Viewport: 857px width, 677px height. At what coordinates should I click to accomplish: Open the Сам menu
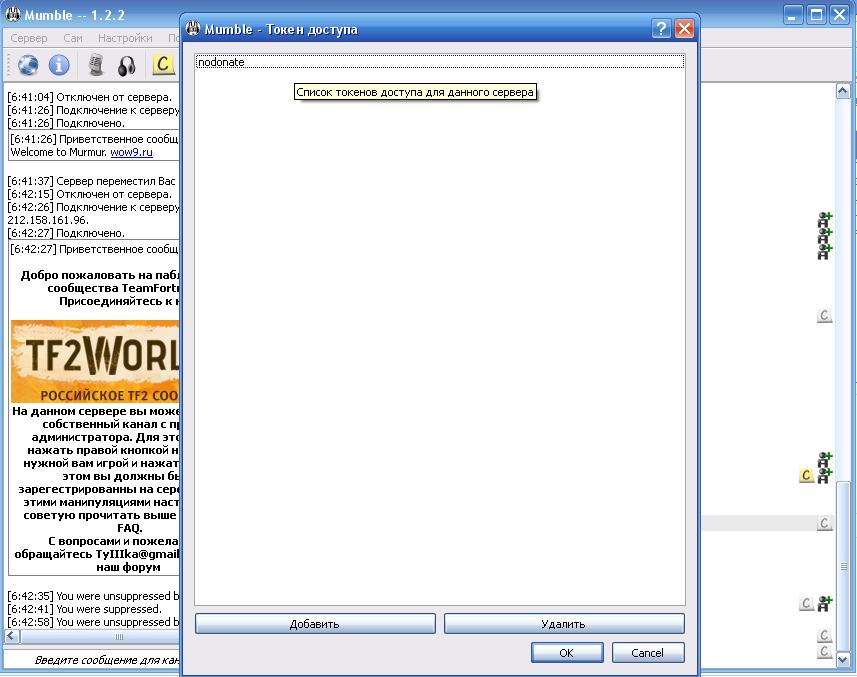tap(73, 38)
